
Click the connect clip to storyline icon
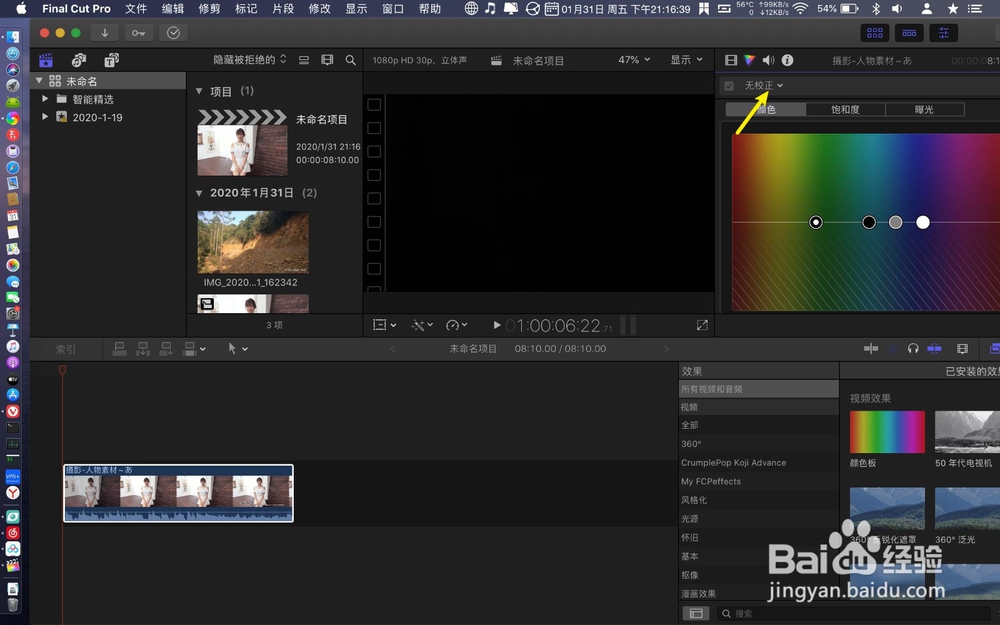click(119, 348)
